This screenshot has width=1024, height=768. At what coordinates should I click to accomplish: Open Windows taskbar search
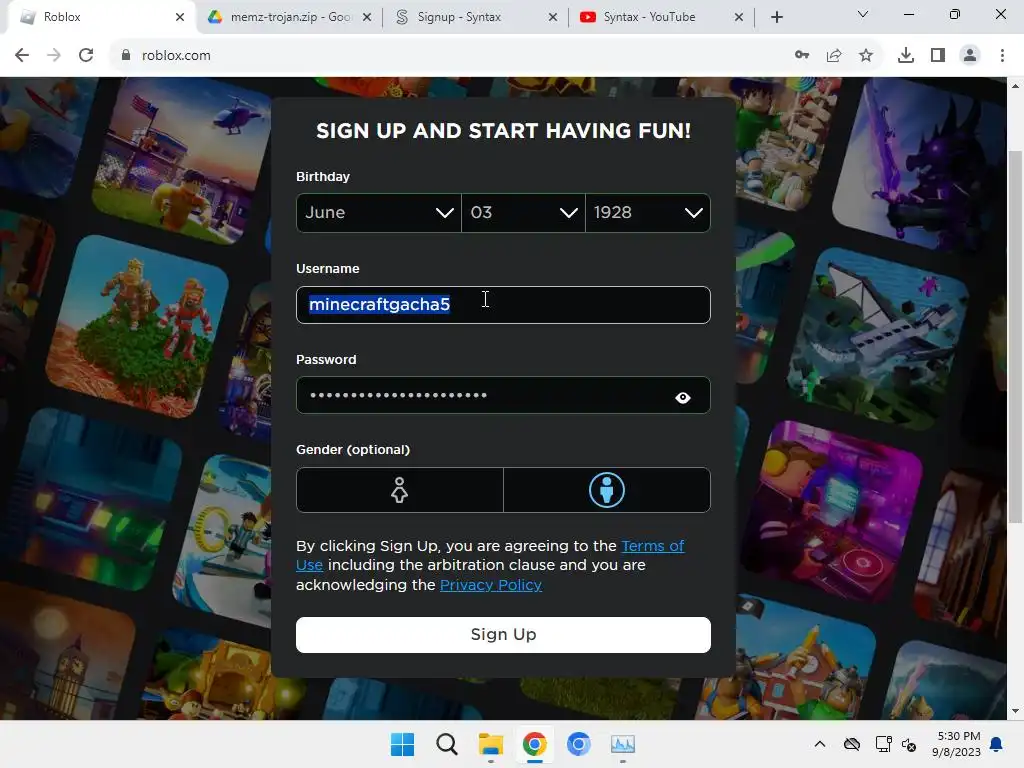447,744
